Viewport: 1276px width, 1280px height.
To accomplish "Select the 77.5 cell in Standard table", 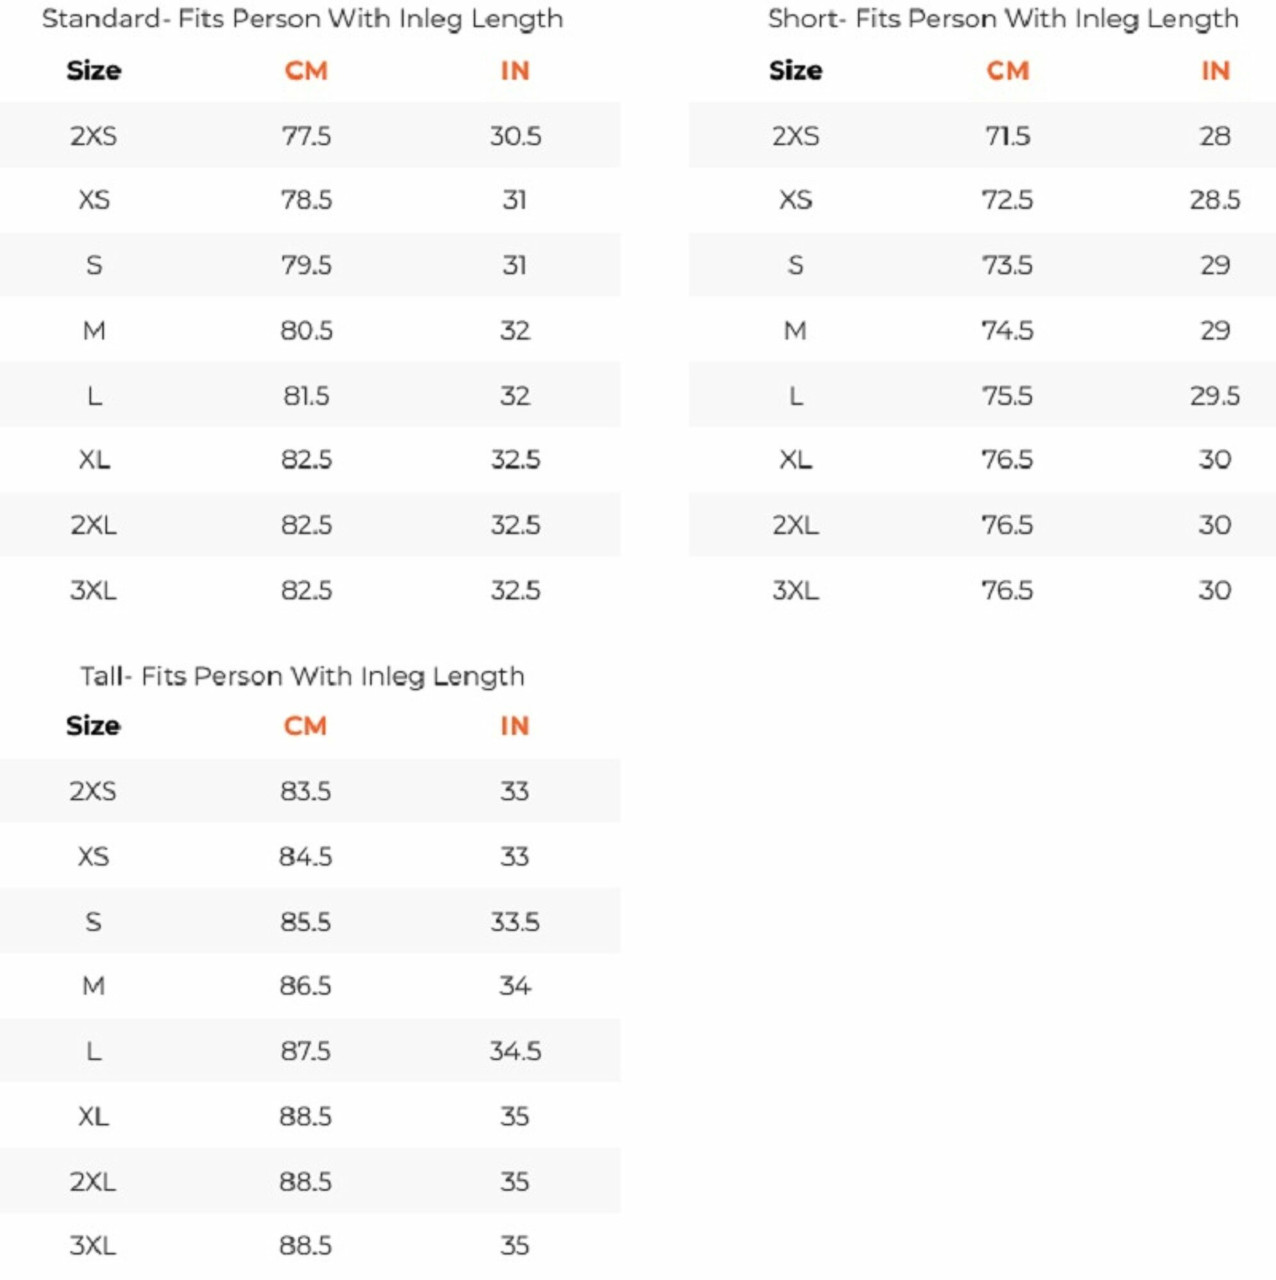I will pos(306,136).
